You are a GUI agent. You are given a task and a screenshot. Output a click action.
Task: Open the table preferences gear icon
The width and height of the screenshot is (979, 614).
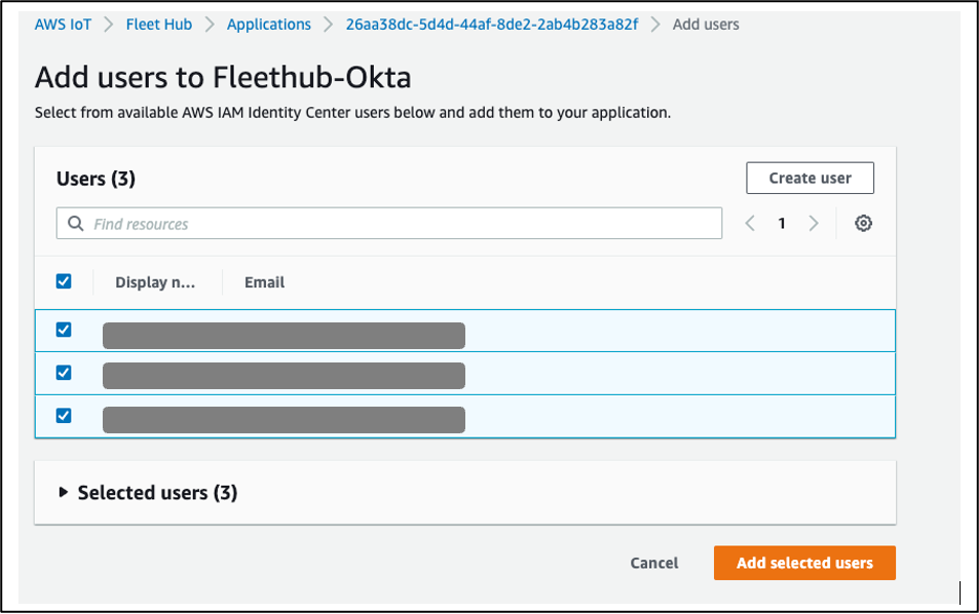tap(862, 223)
